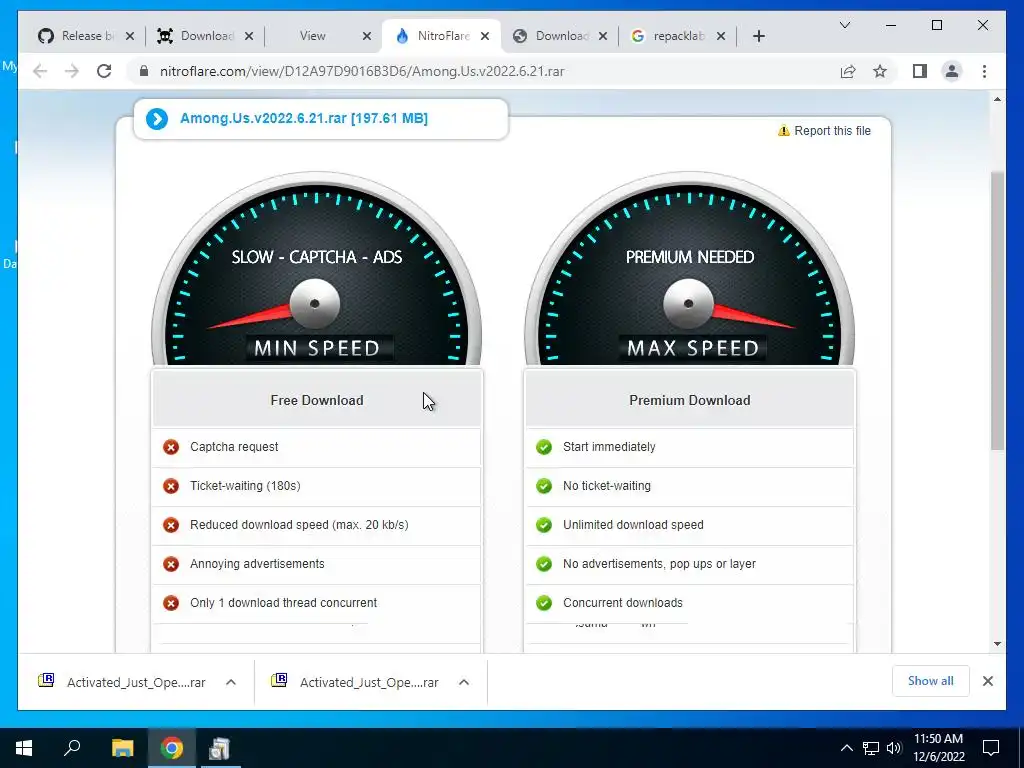Click the Chrome taskbar icon
The image size is (1024, 768).
pyautogui.click(x=172, y=748)
